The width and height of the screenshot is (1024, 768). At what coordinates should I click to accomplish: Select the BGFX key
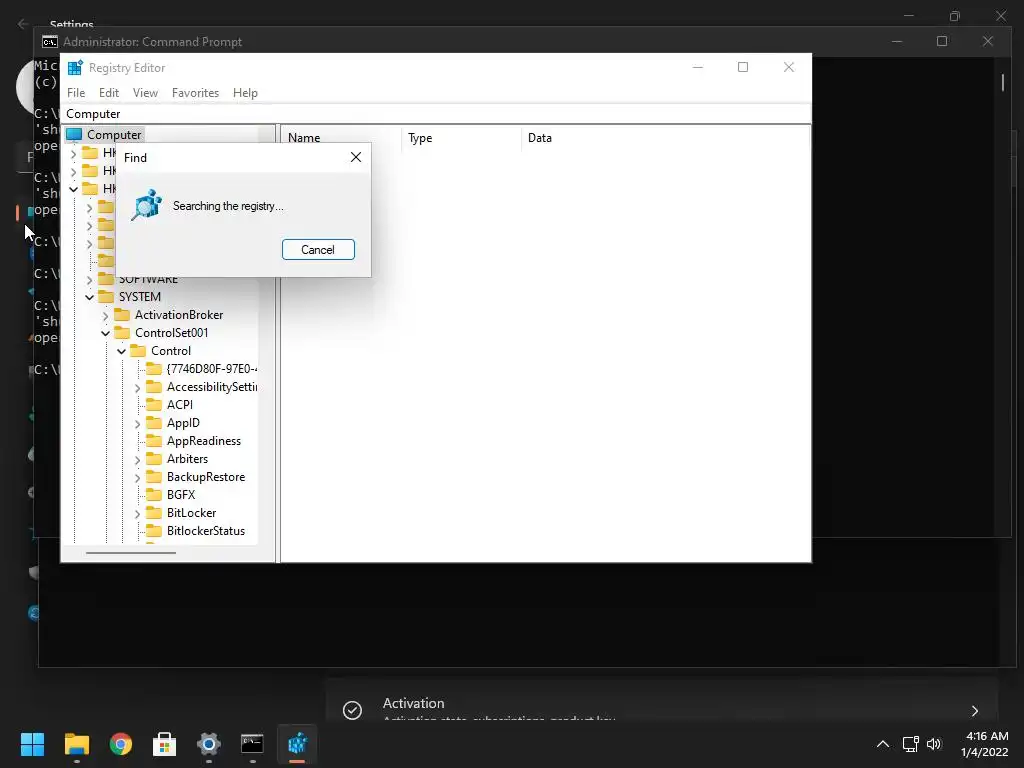(x=181, y=495)
